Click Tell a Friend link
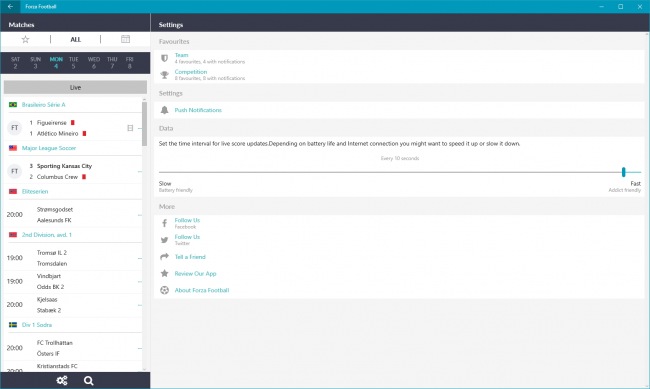This screenshot has width=650, height=389. [190, 257]
